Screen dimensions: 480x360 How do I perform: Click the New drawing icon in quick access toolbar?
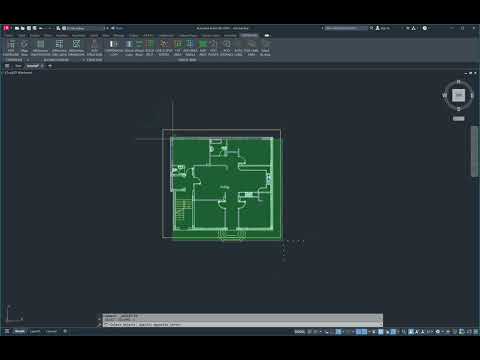click(x=17, y=28)
